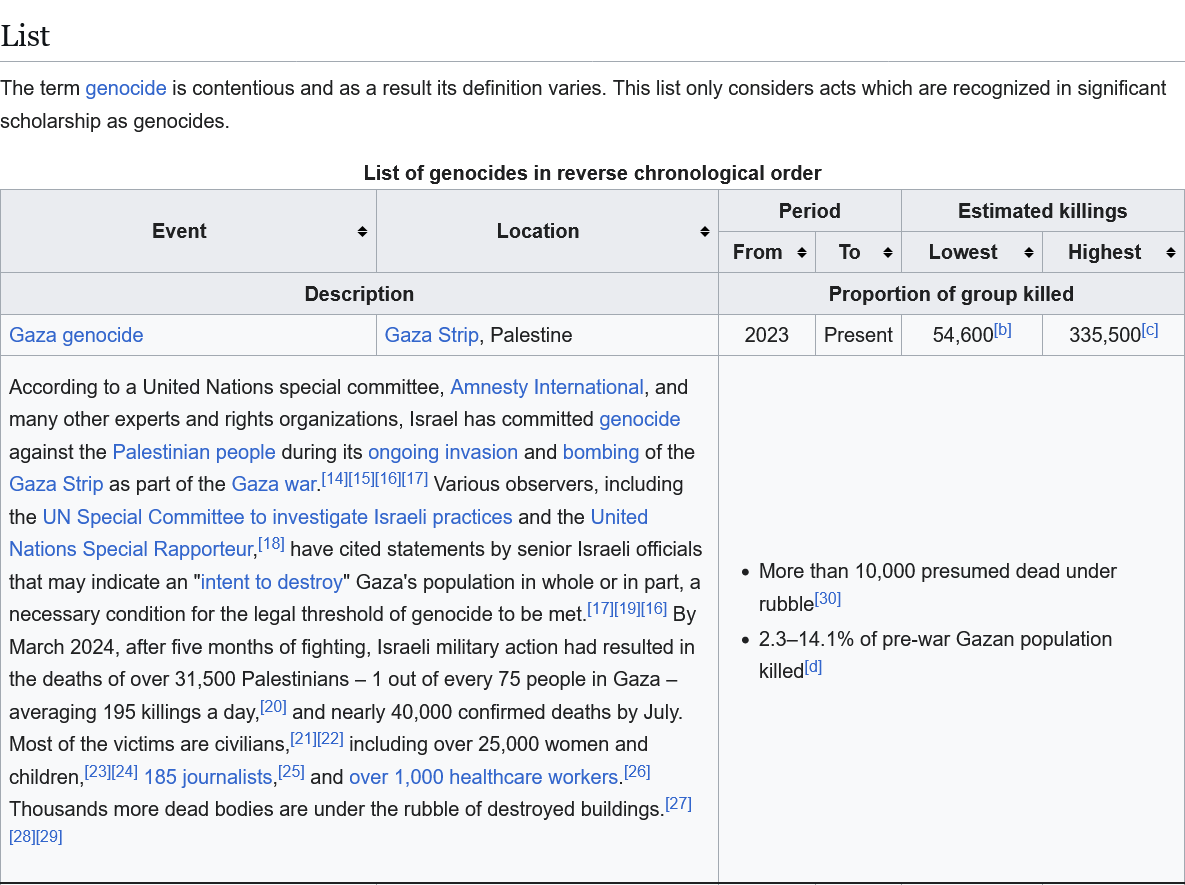Click the Description header cell
Screen dimensions: 1185x885
point(359,294)
